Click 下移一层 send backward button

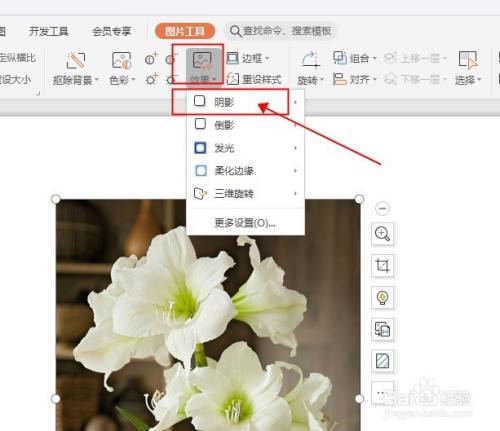click(415, 80)
